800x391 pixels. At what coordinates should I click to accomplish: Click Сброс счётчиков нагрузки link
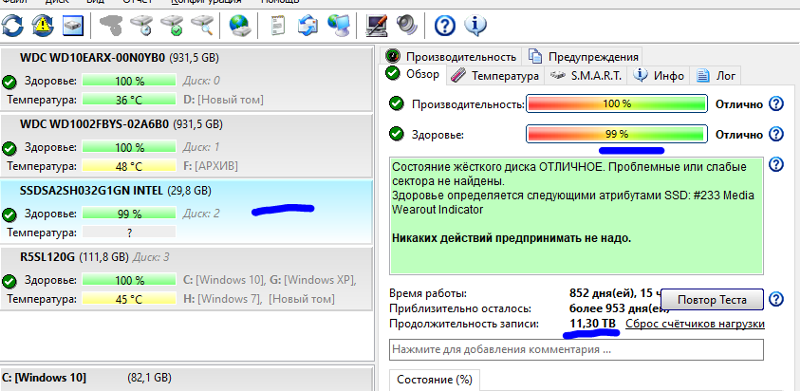[695, 324]
